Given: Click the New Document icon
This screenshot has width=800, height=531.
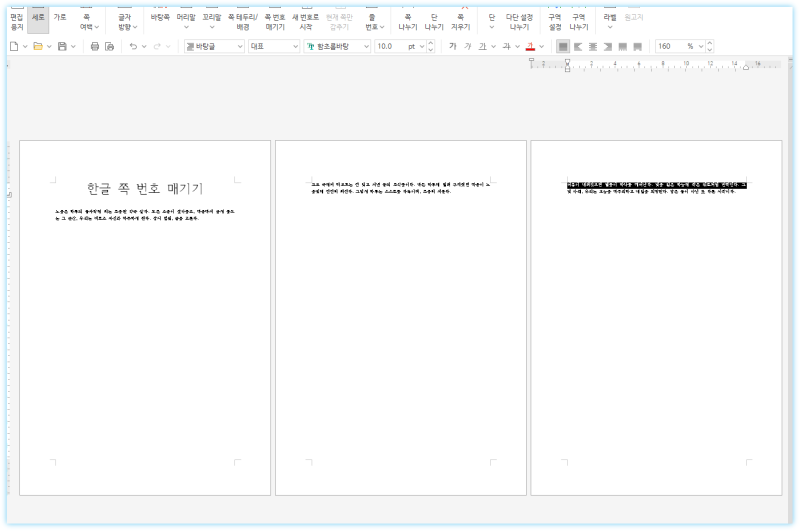Looking at the screenshot, I should [x=13, y=46].
